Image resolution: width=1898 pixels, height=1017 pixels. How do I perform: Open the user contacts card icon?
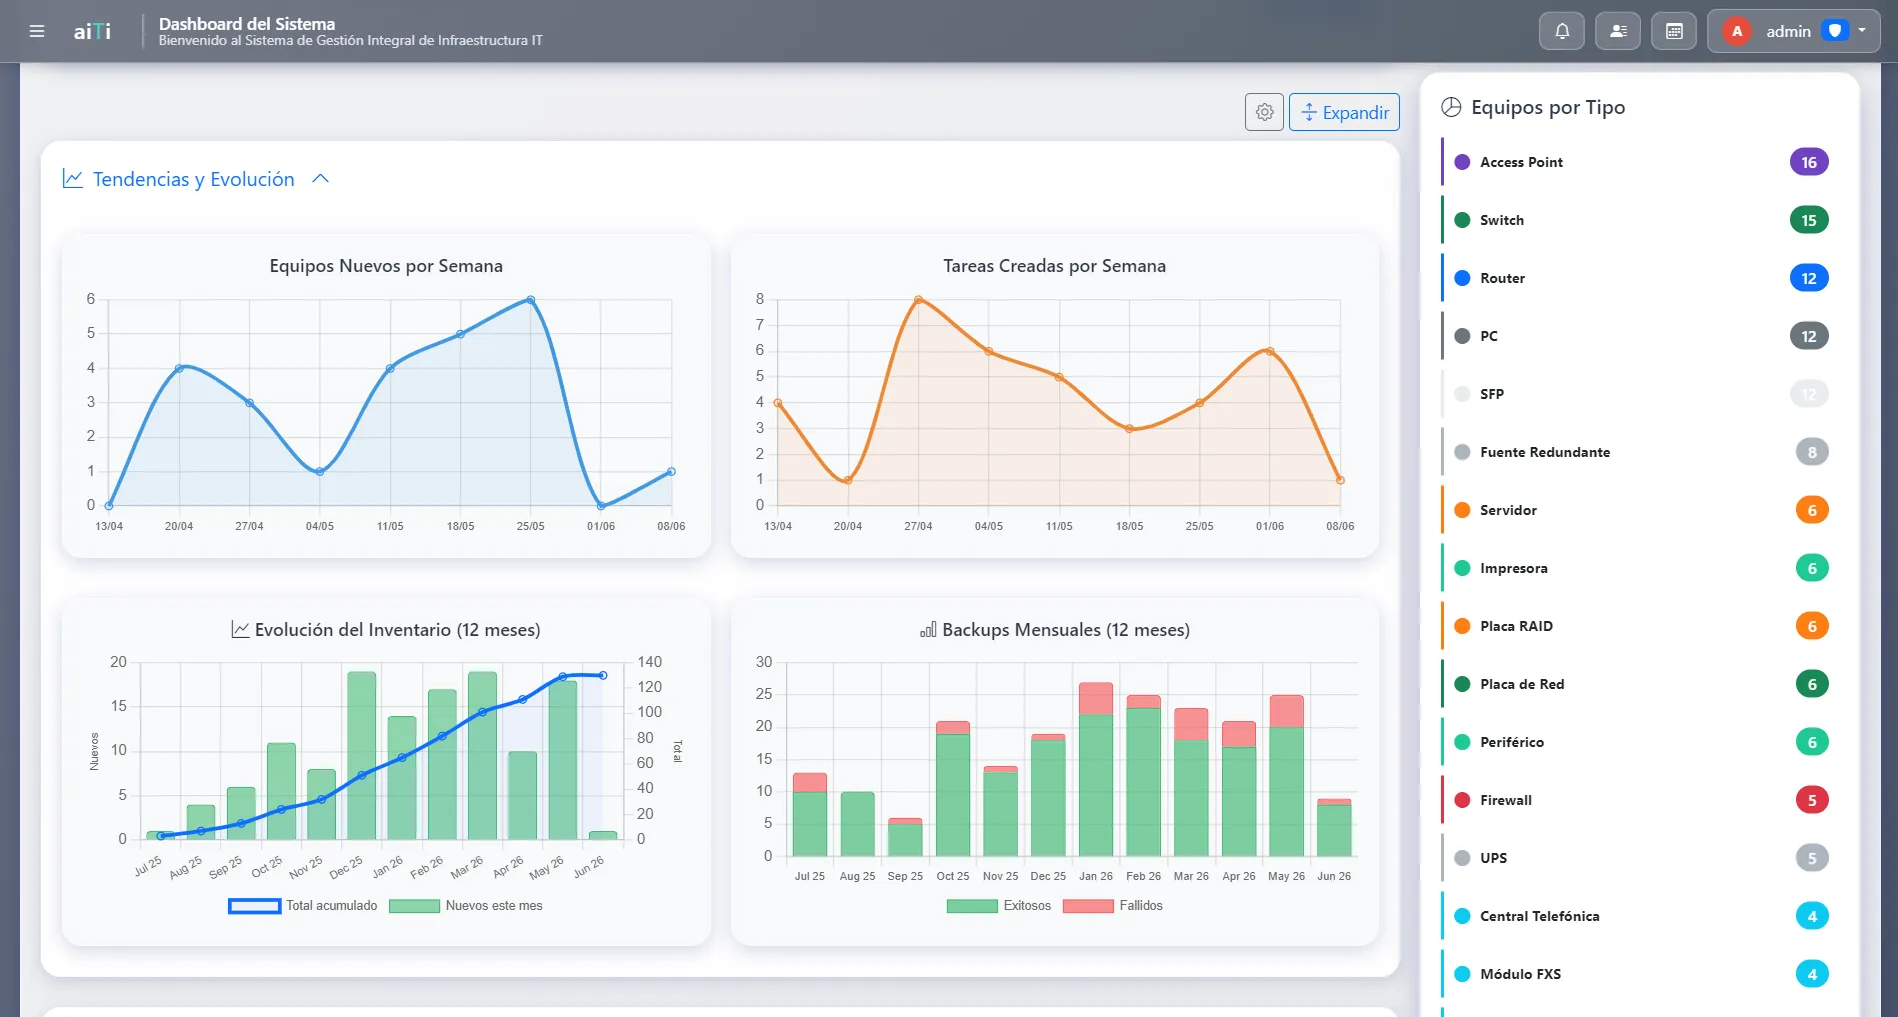1618,31
